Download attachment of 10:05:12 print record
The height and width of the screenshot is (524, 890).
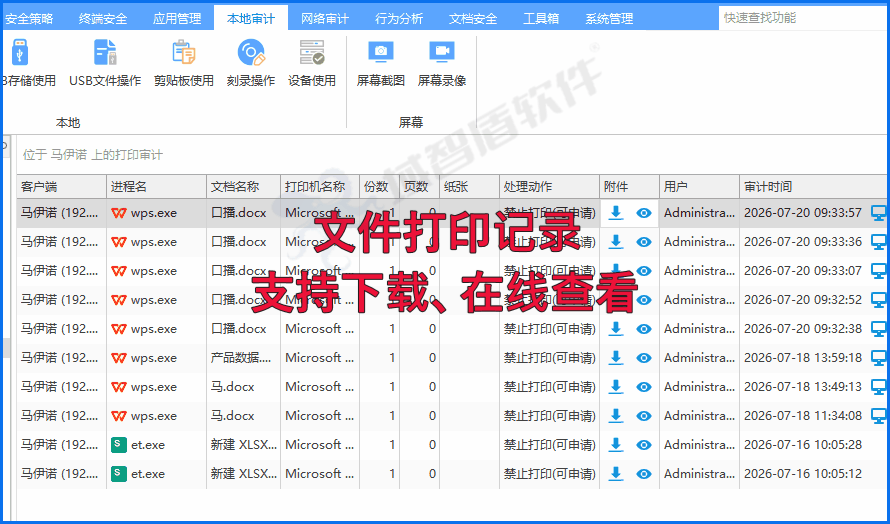[x=615, y=473]
